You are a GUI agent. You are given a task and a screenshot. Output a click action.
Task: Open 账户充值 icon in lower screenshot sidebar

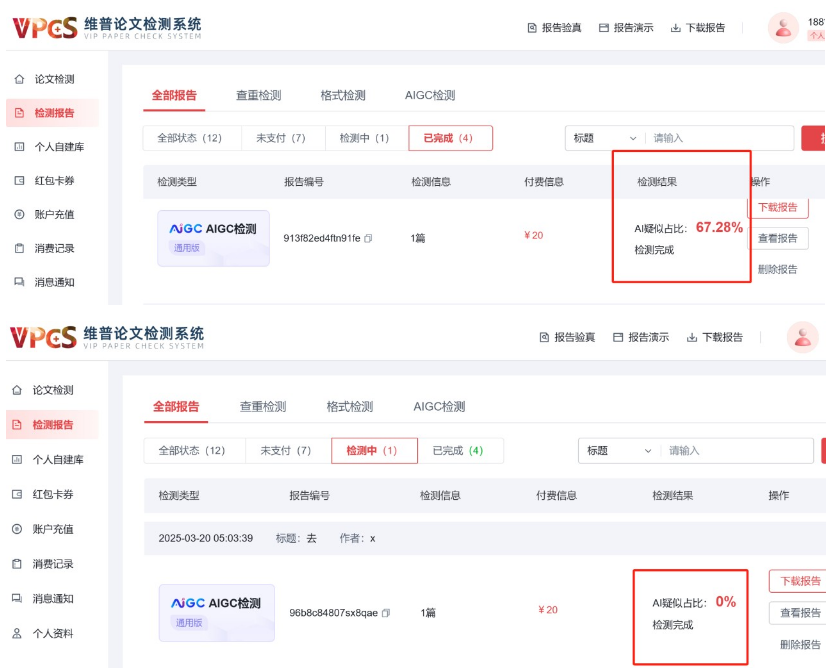click(x=17, y=529)
